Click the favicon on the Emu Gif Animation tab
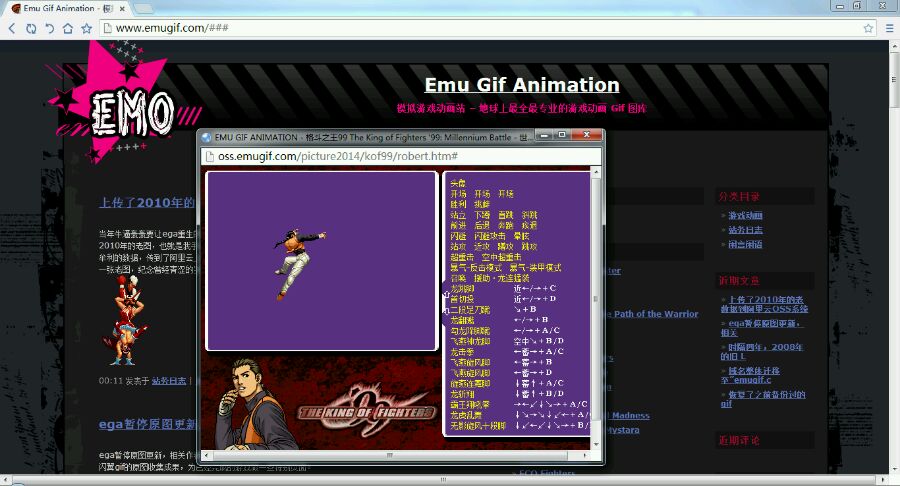Viewport: 900px width, 486px height. (x=16, y=9)
